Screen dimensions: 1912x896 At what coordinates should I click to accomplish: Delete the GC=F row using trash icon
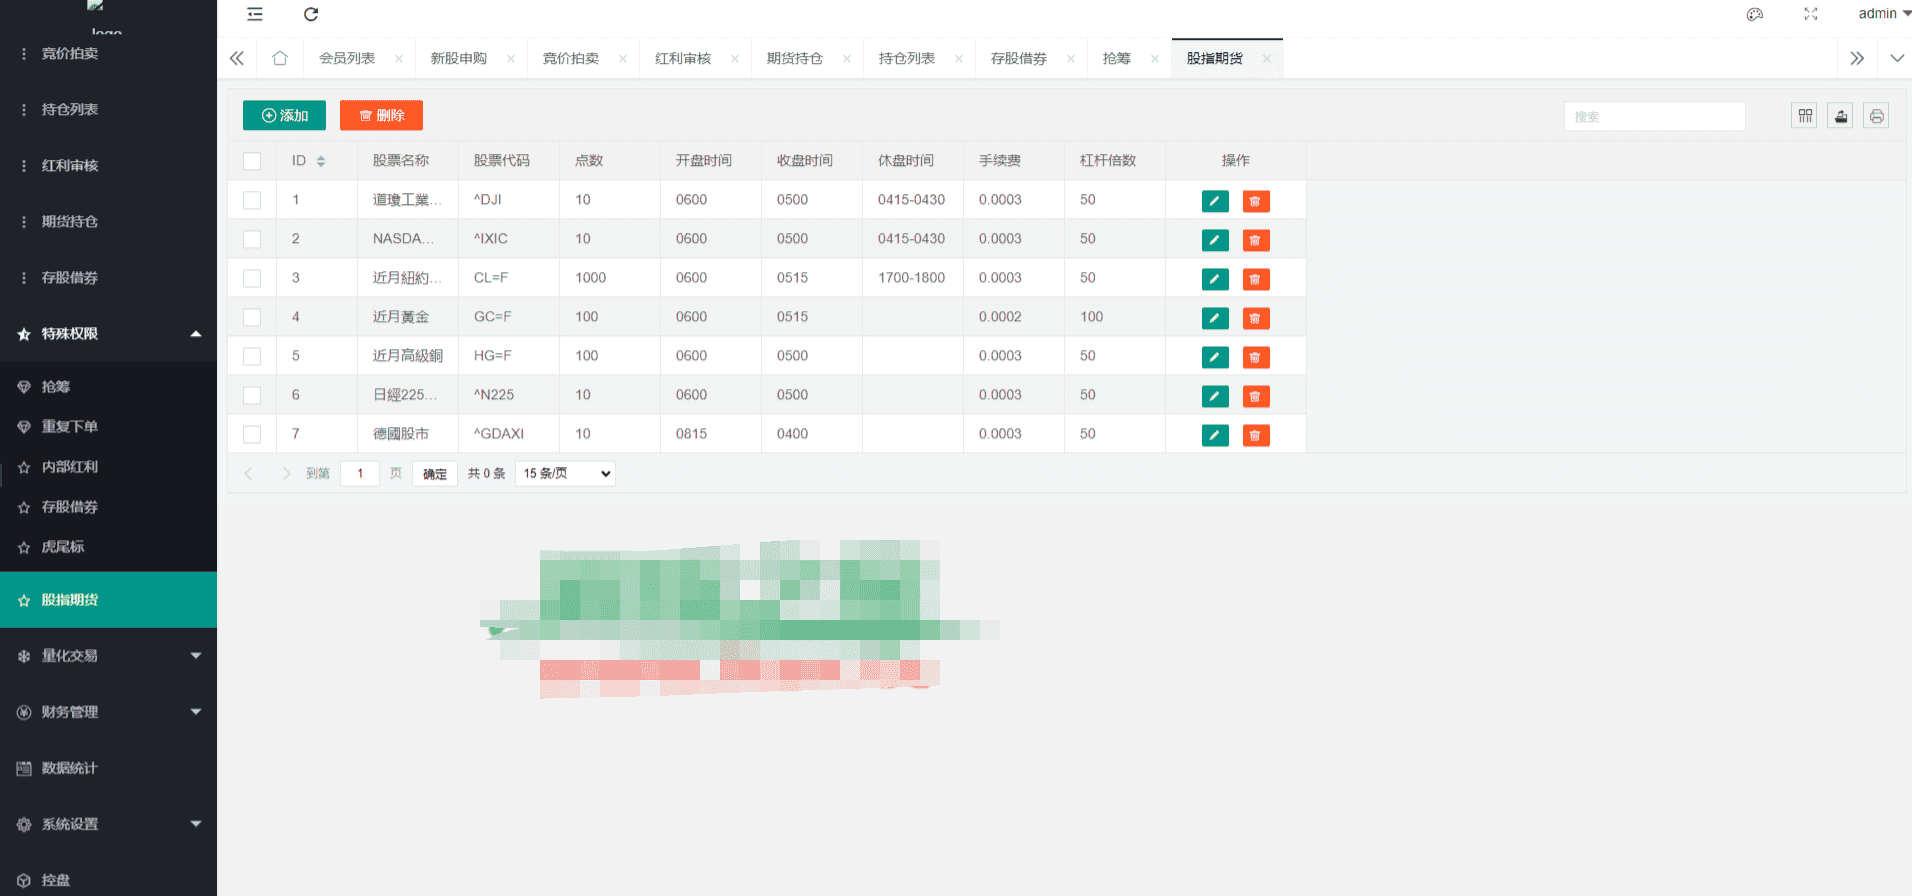pos(1256,318)
